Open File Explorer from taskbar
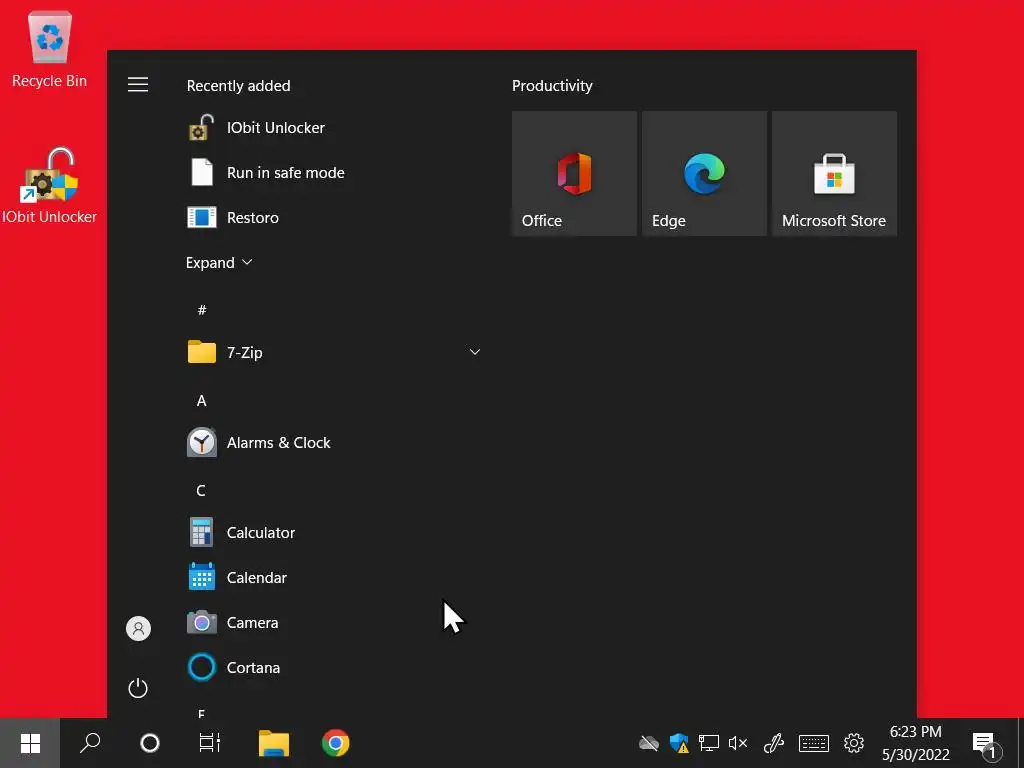The height and width of the screenshot is (768, 1024). pos(274,743)
